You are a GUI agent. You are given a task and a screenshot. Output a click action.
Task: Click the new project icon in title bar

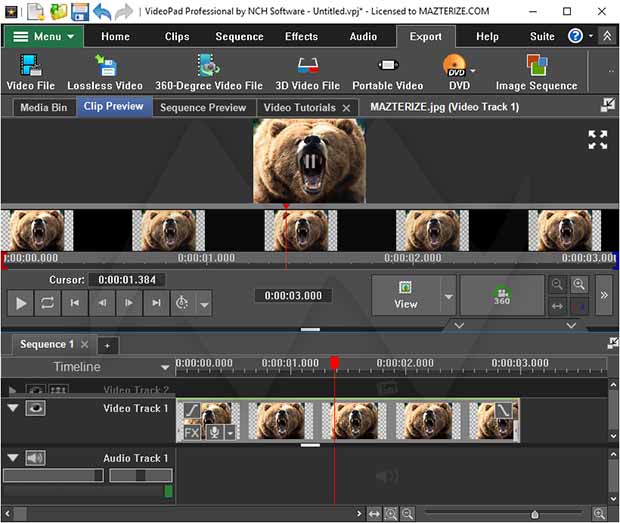36,11
